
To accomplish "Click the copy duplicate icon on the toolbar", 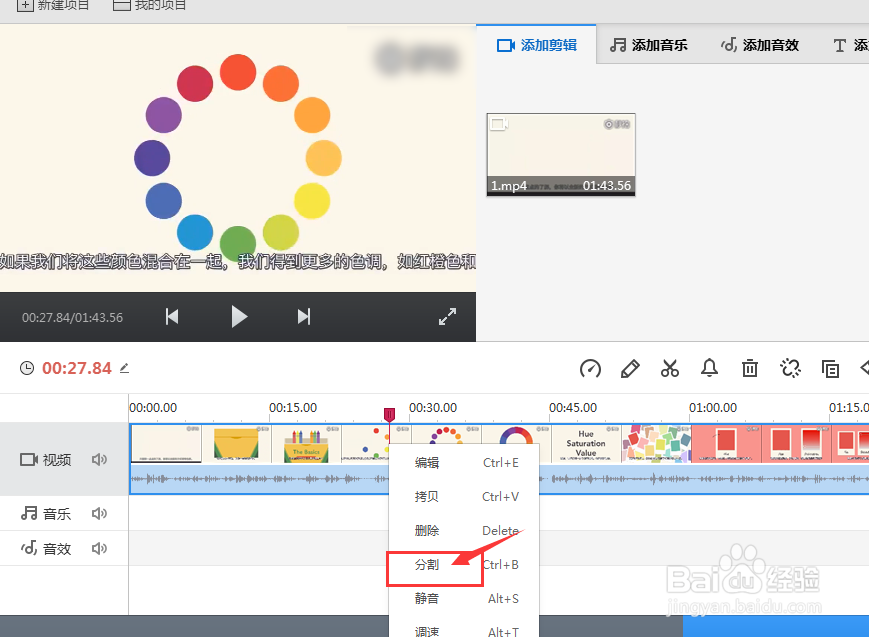I will [x=830, y=368].
